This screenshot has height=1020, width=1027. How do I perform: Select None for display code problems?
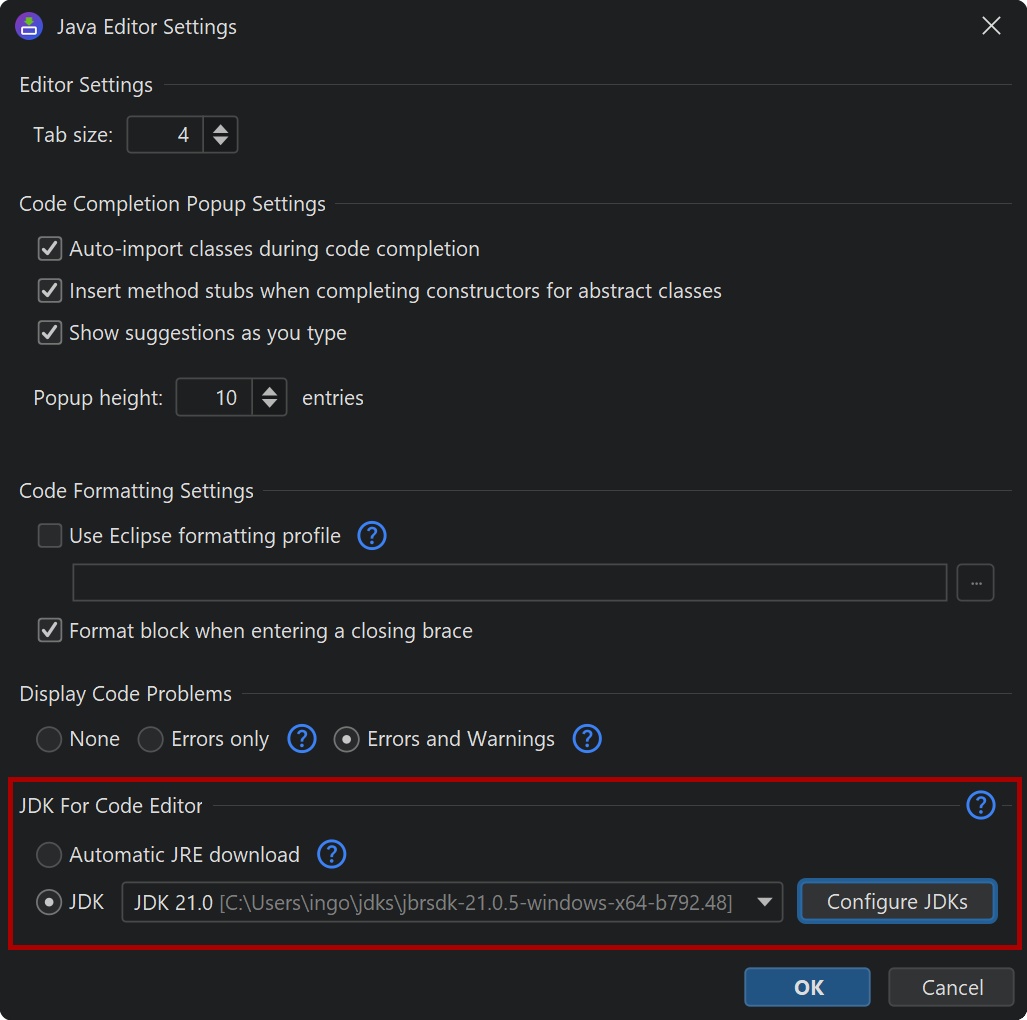point(49,739)
